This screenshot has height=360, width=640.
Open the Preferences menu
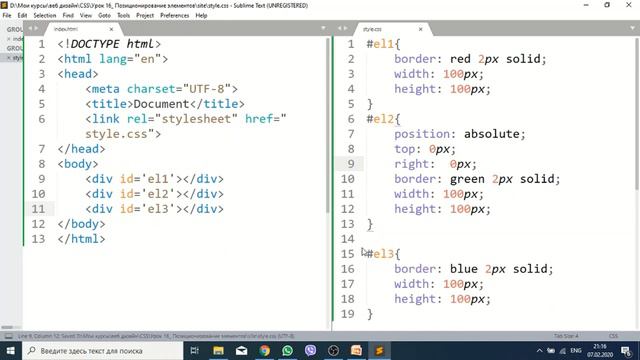tap(174, 16)
